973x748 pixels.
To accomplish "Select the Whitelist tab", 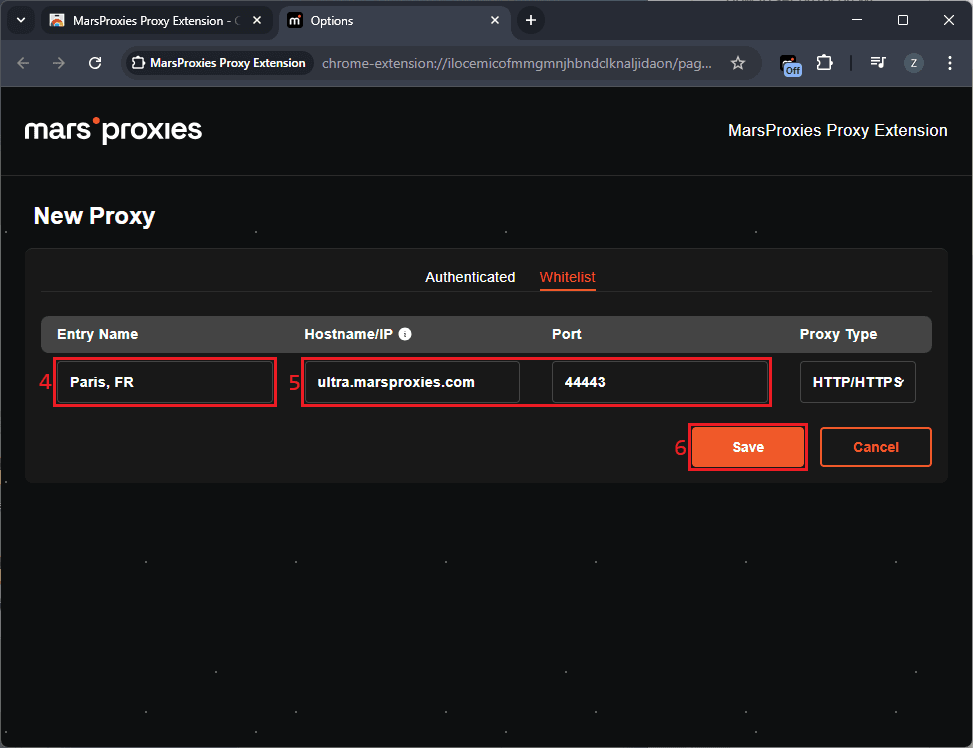I will tap(567, 277).
